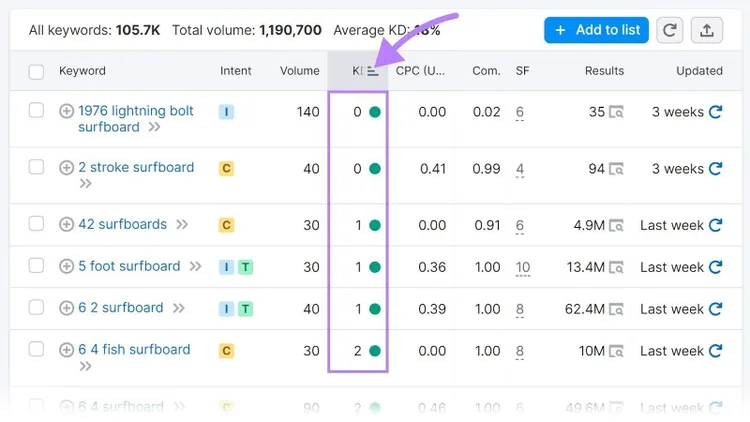
Task: Add '2 stroke surfboard' via plus icon
Action: (66, 167)
